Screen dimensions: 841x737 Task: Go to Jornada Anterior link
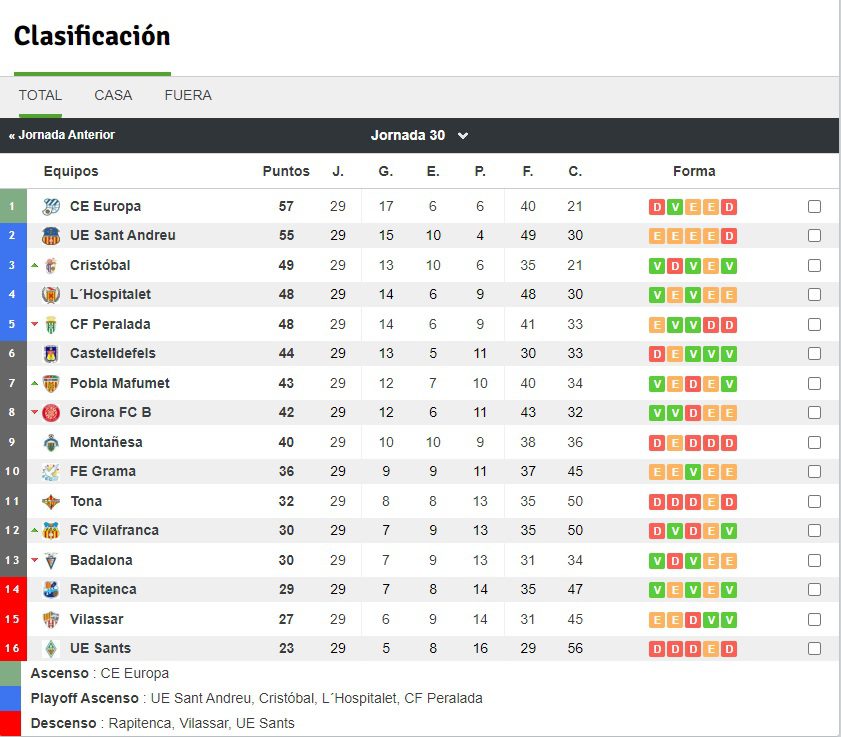click(62, 135)
